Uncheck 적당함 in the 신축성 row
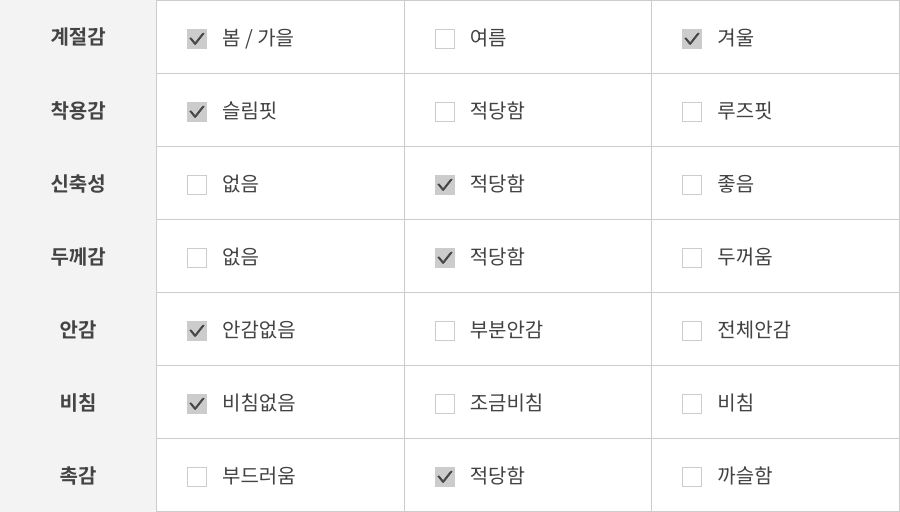900x512 pixels. (445, 185)
